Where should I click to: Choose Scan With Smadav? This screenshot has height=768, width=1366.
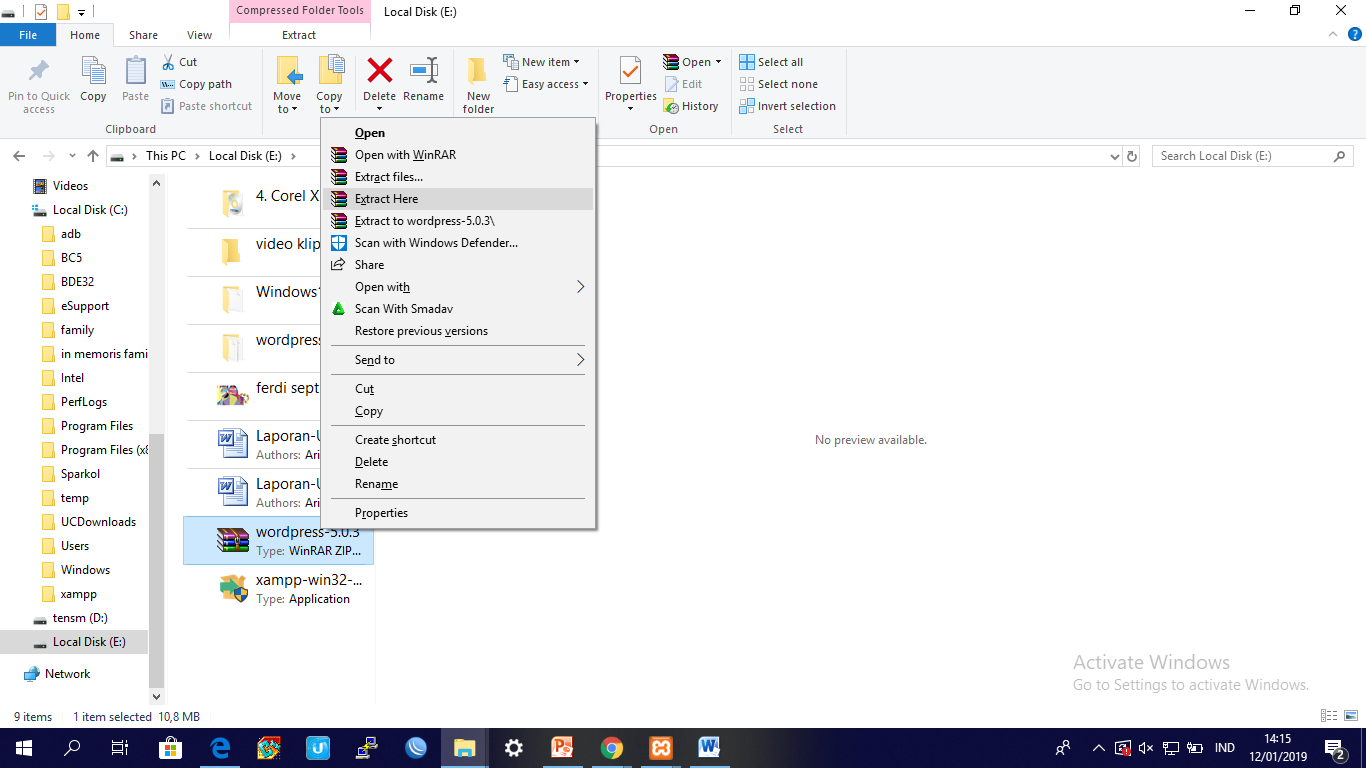click(459, 309)
